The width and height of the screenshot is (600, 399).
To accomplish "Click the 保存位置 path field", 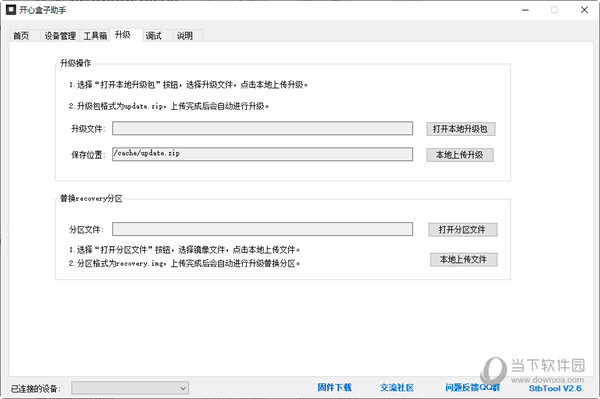I will click(x=262, y=154).
